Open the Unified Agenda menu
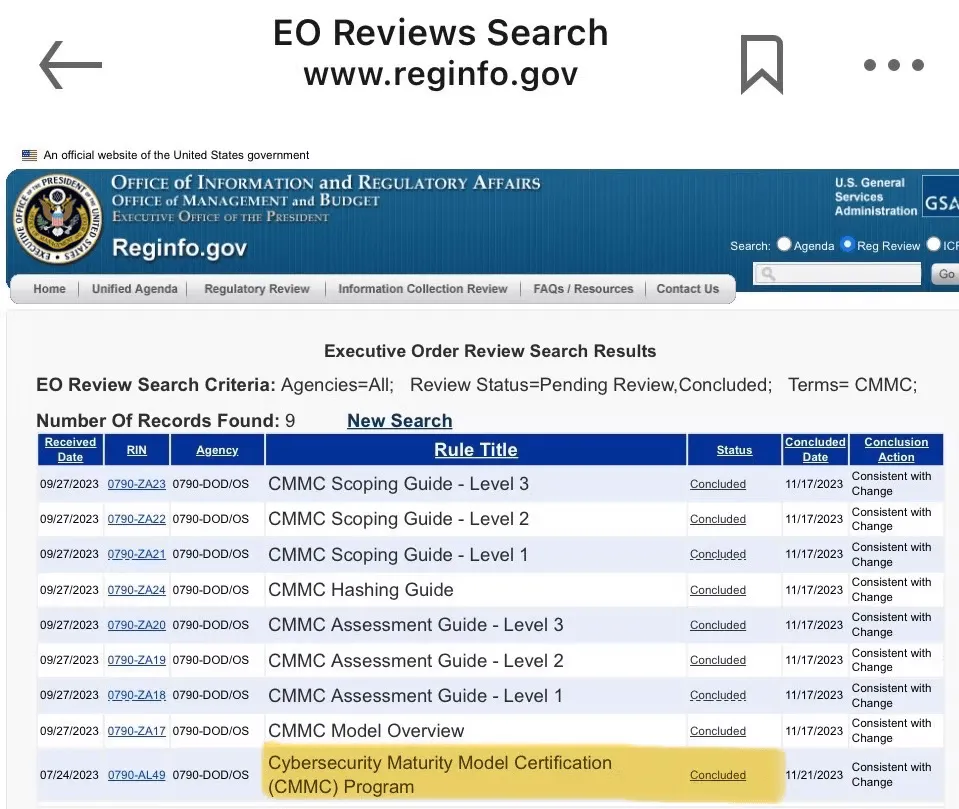Viewport: 959px width, 809px height. click(135, 289)
